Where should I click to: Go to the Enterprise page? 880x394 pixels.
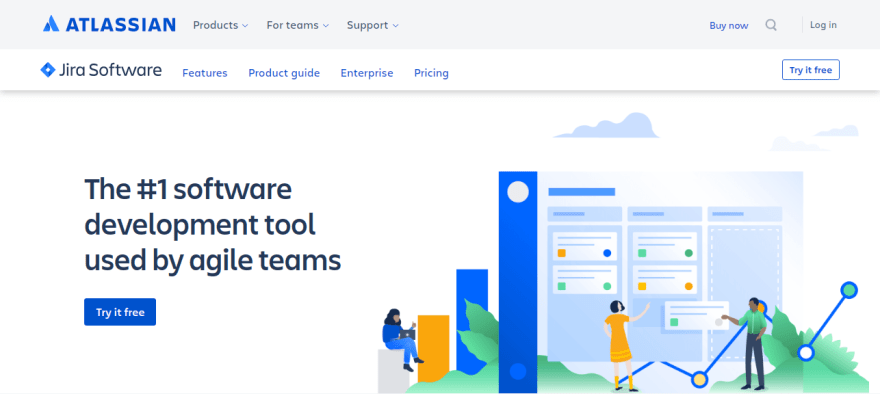pyautogui.click(x=367, y=73)
